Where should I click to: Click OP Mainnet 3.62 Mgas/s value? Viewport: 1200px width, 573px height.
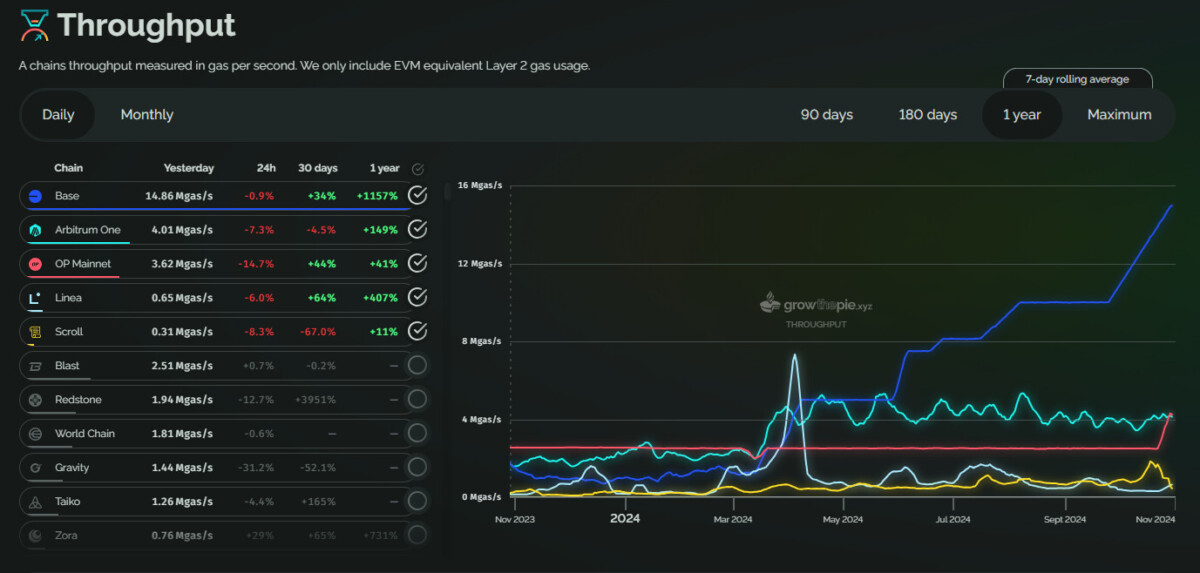(181, 264)
